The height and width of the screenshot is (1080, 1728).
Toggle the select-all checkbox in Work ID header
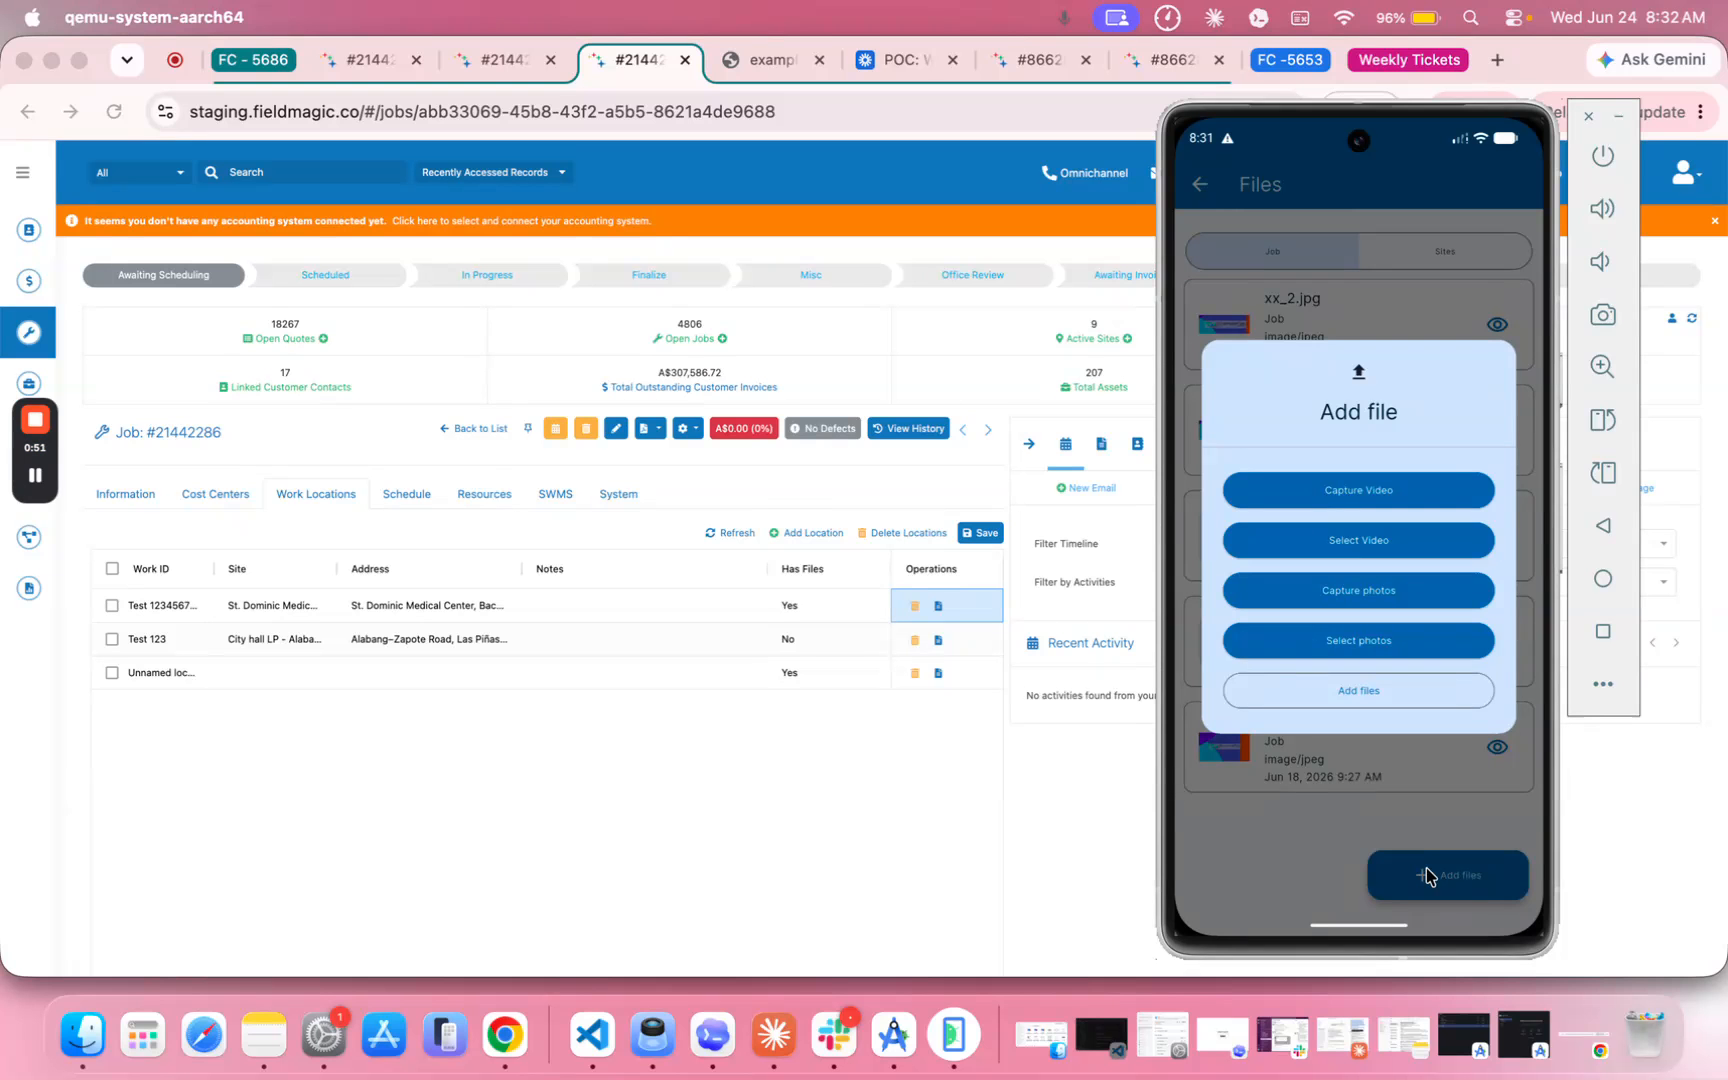coord(112,569)
